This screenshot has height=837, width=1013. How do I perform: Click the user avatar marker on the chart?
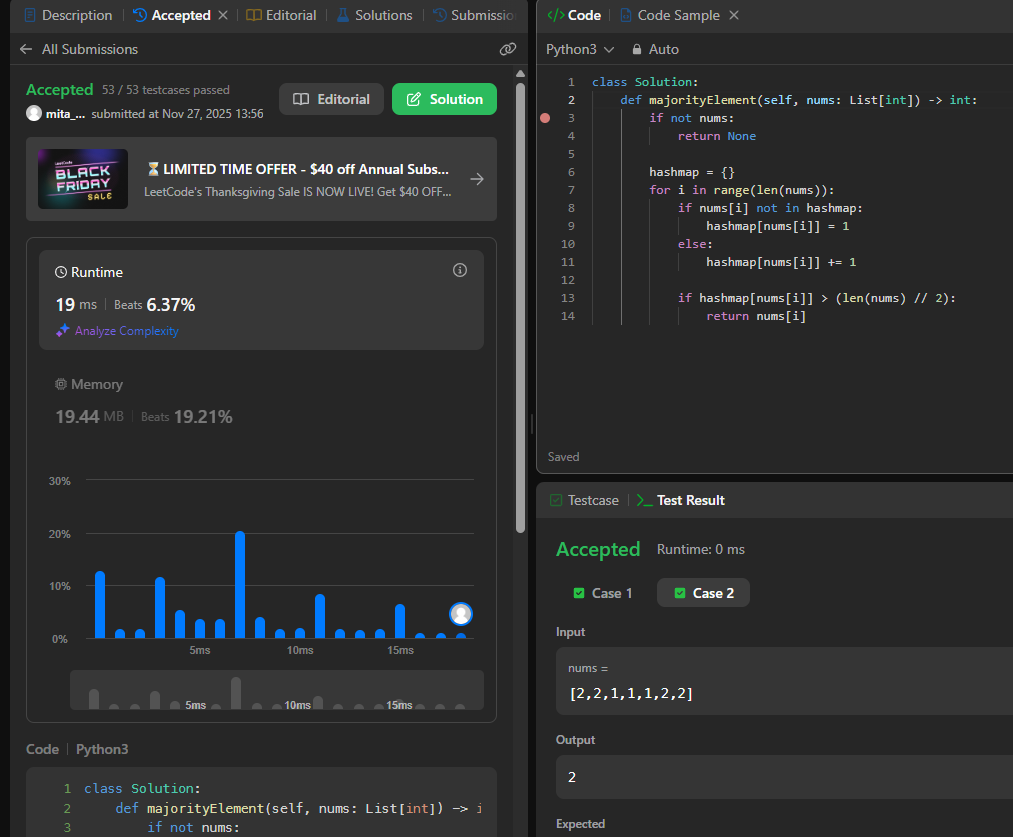click(461, 614)
